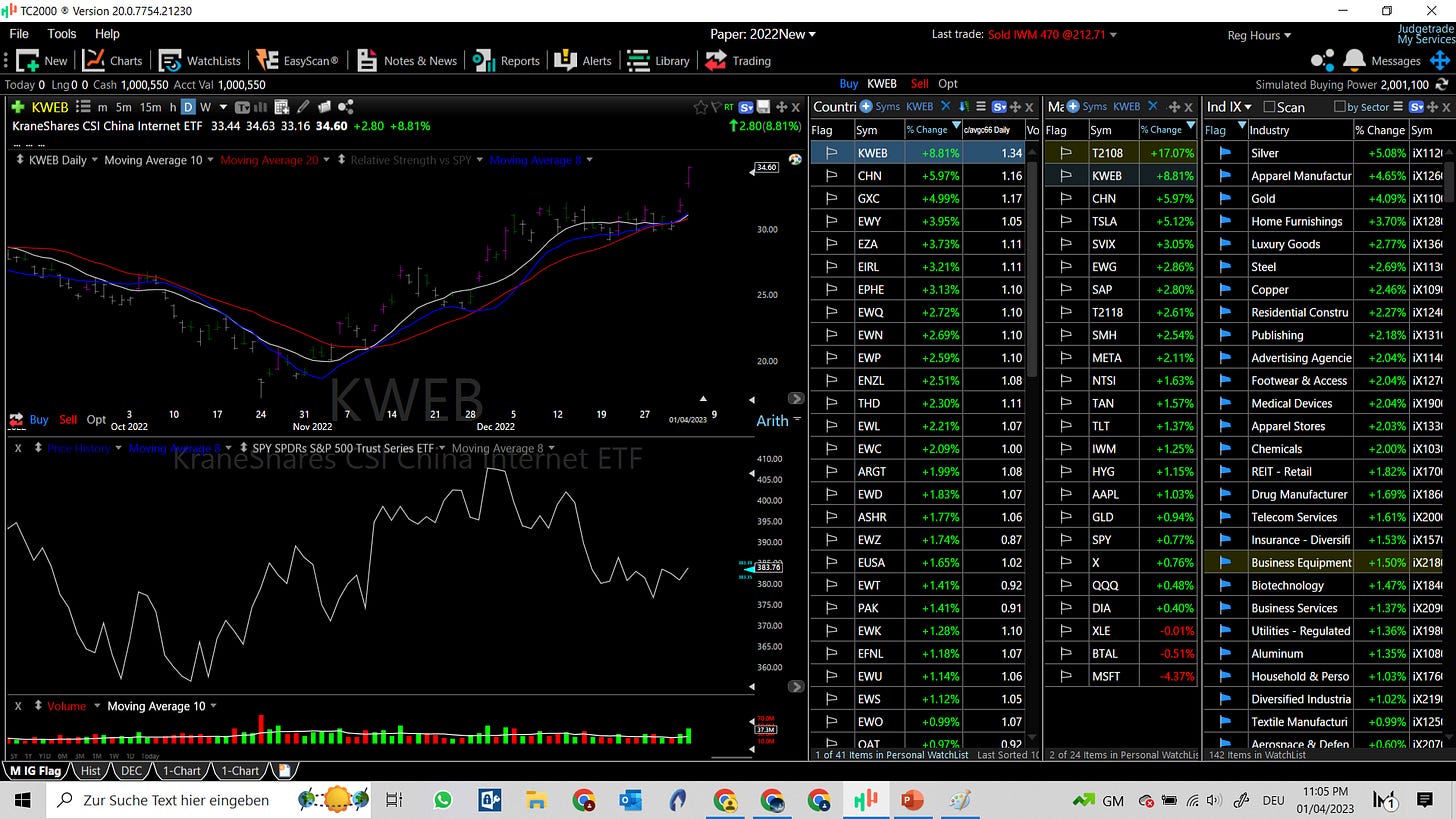Open the Countries watchlist hamburger menu icon
Image resolution: width=1456 pixels, height=819 pixels.
(982, 106)
